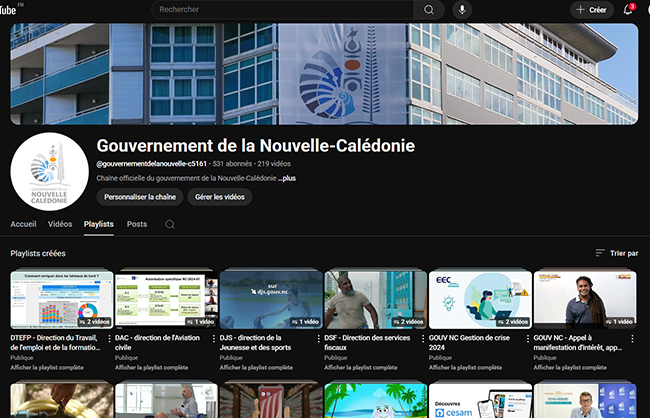Open options menu for DAC playlist
Viewport: 650px width, 418px height.
point(214,339)
